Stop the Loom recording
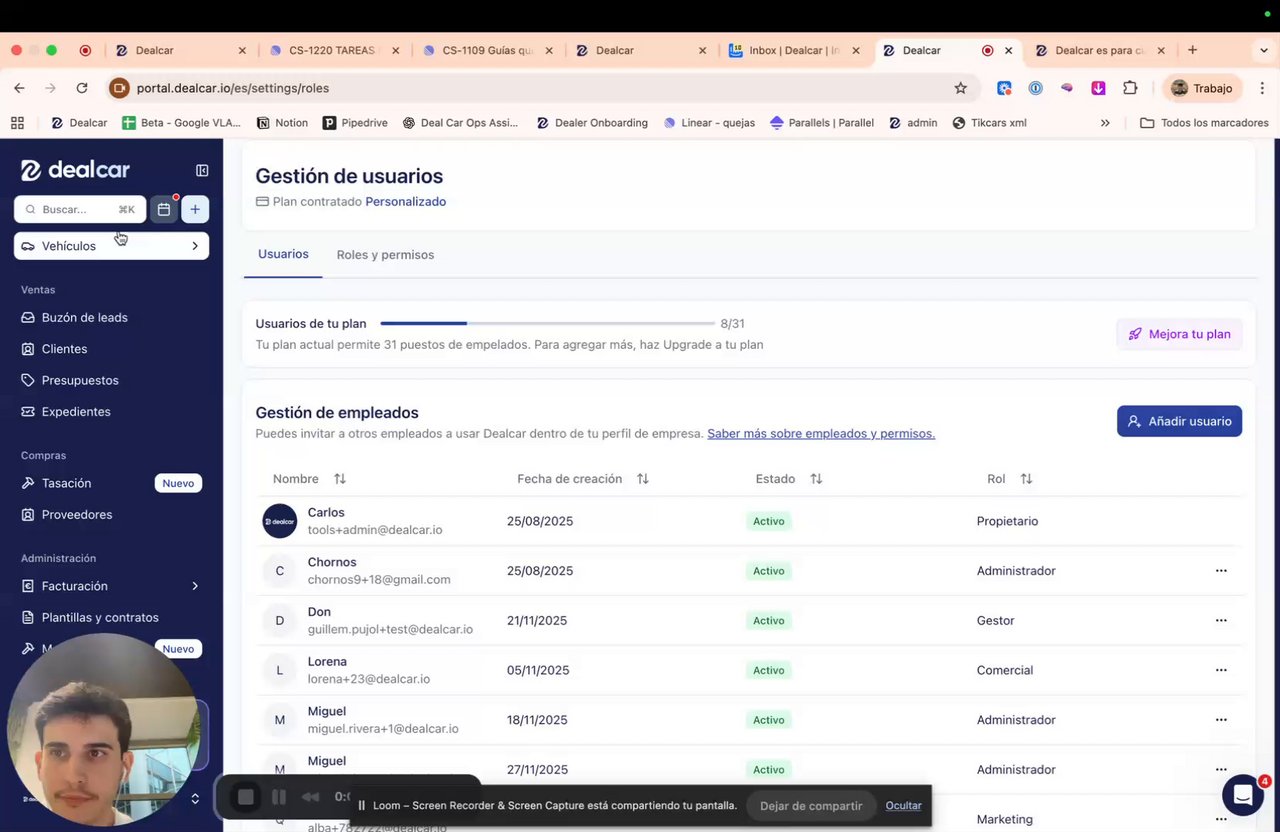This screenshot has height=832, width=1280. (246, 797)
